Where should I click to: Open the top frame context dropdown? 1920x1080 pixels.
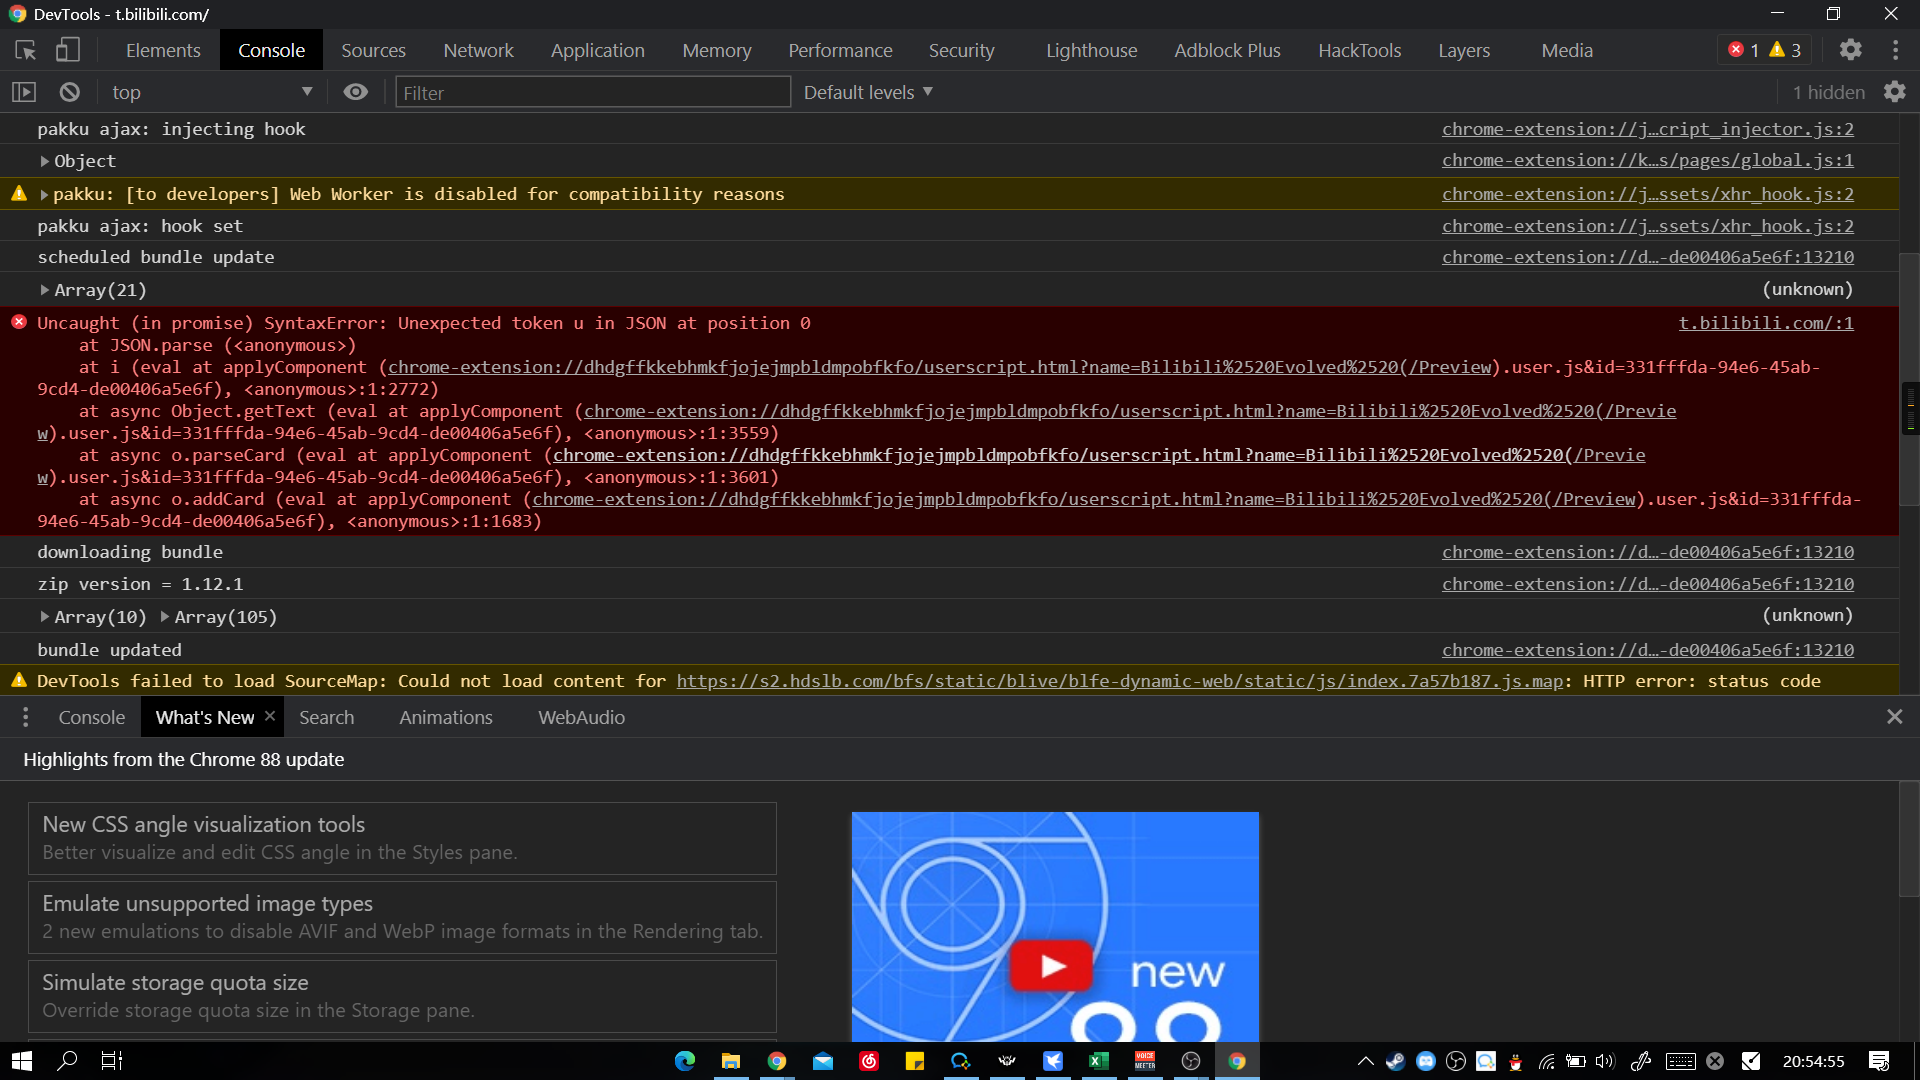click(x=210, y=91)
